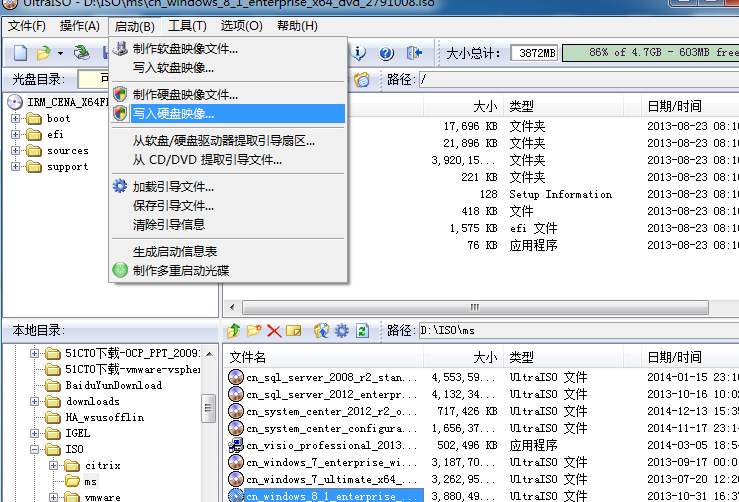
Task: Open the 工具(T) menu
Action: coord(187,26)
